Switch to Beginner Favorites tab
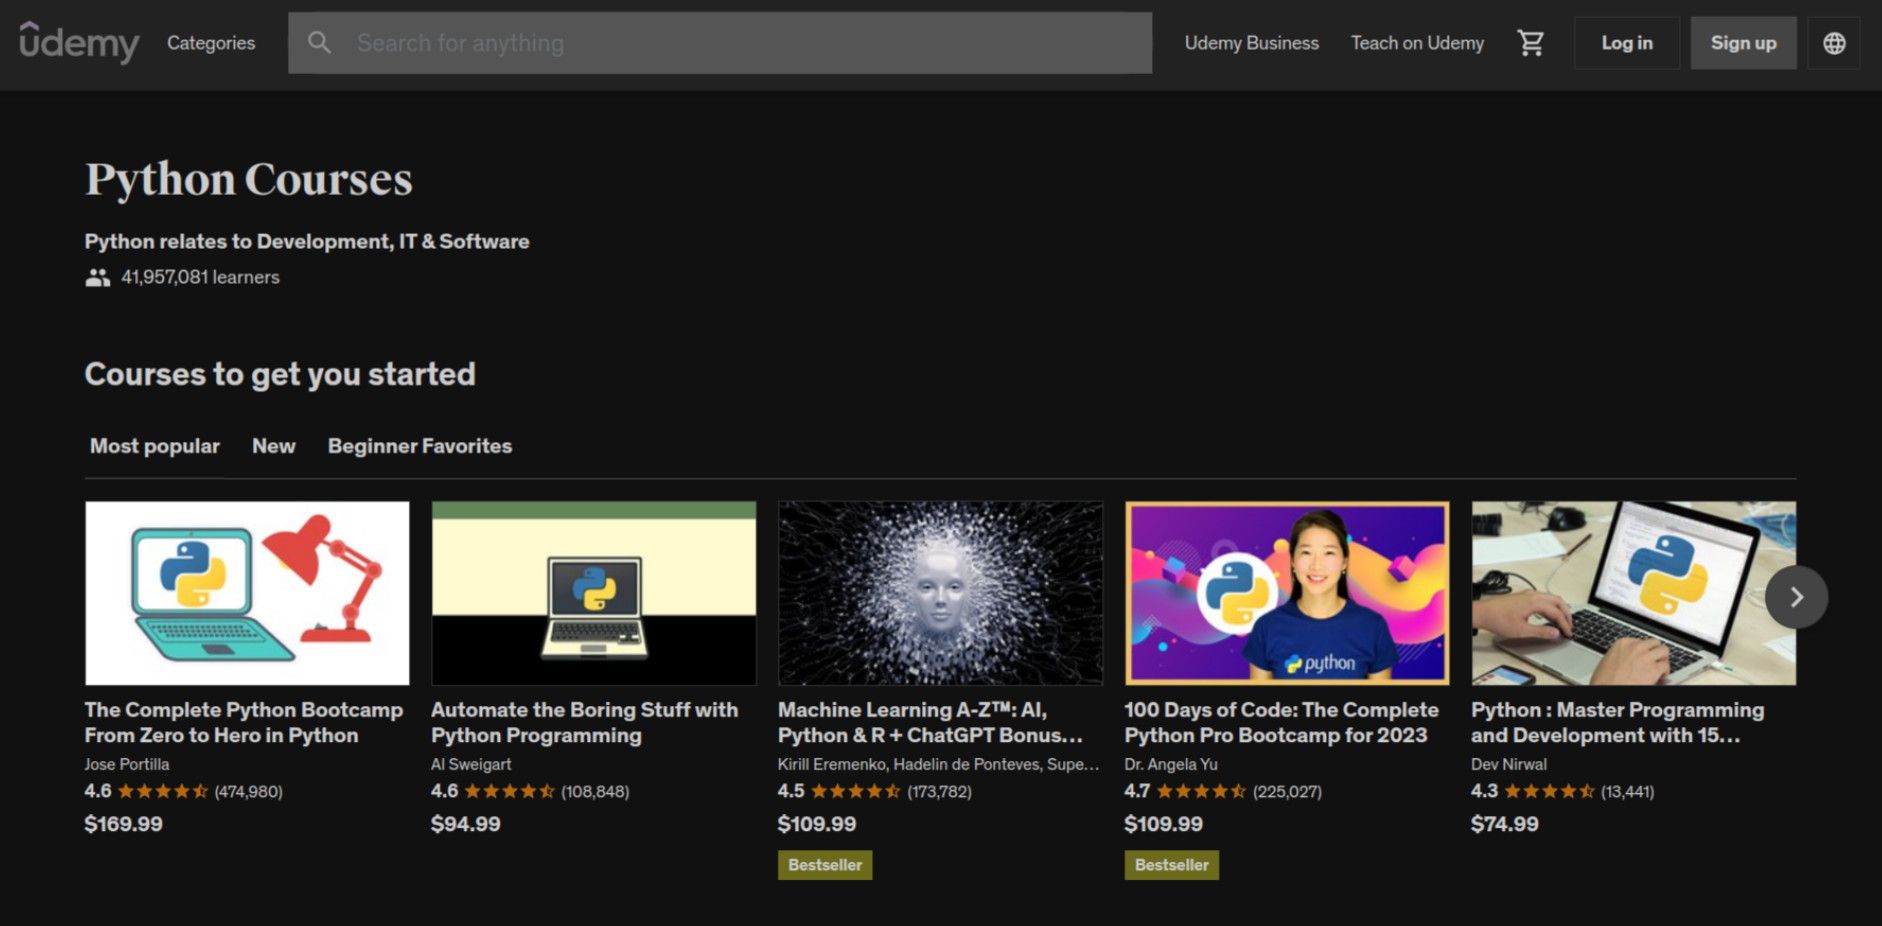 point(420,446)
